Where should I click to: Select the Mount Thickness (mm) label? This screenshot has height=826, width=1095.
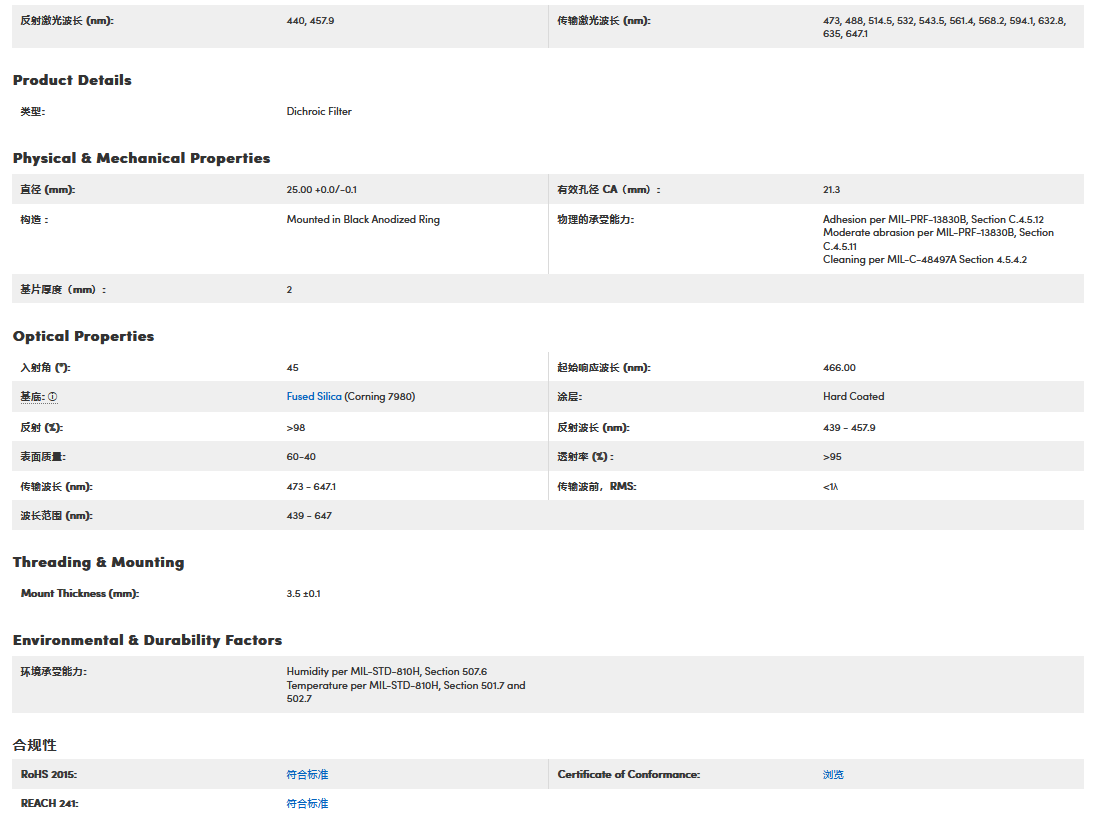[x=80, y=594]
